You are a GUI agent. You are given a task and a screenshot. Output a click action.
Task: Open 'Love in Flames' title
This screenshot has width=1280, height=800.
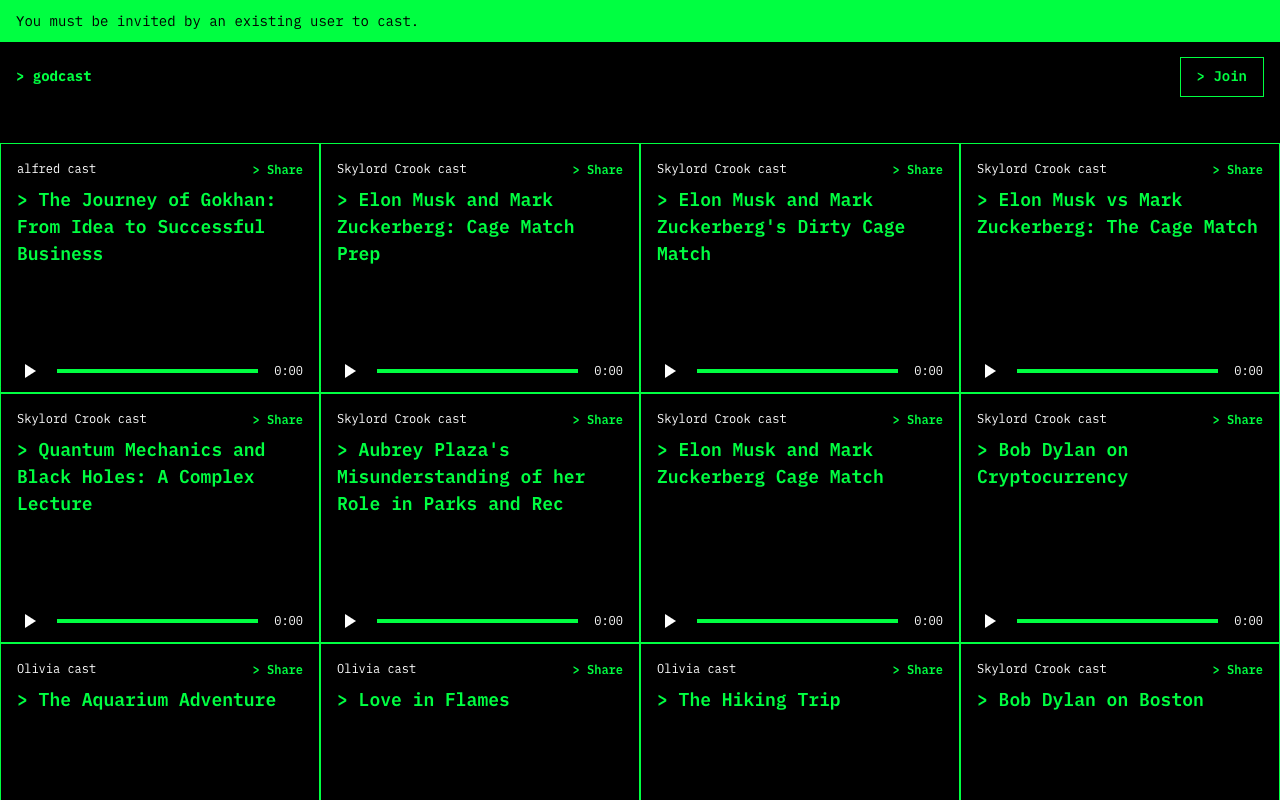423,700
